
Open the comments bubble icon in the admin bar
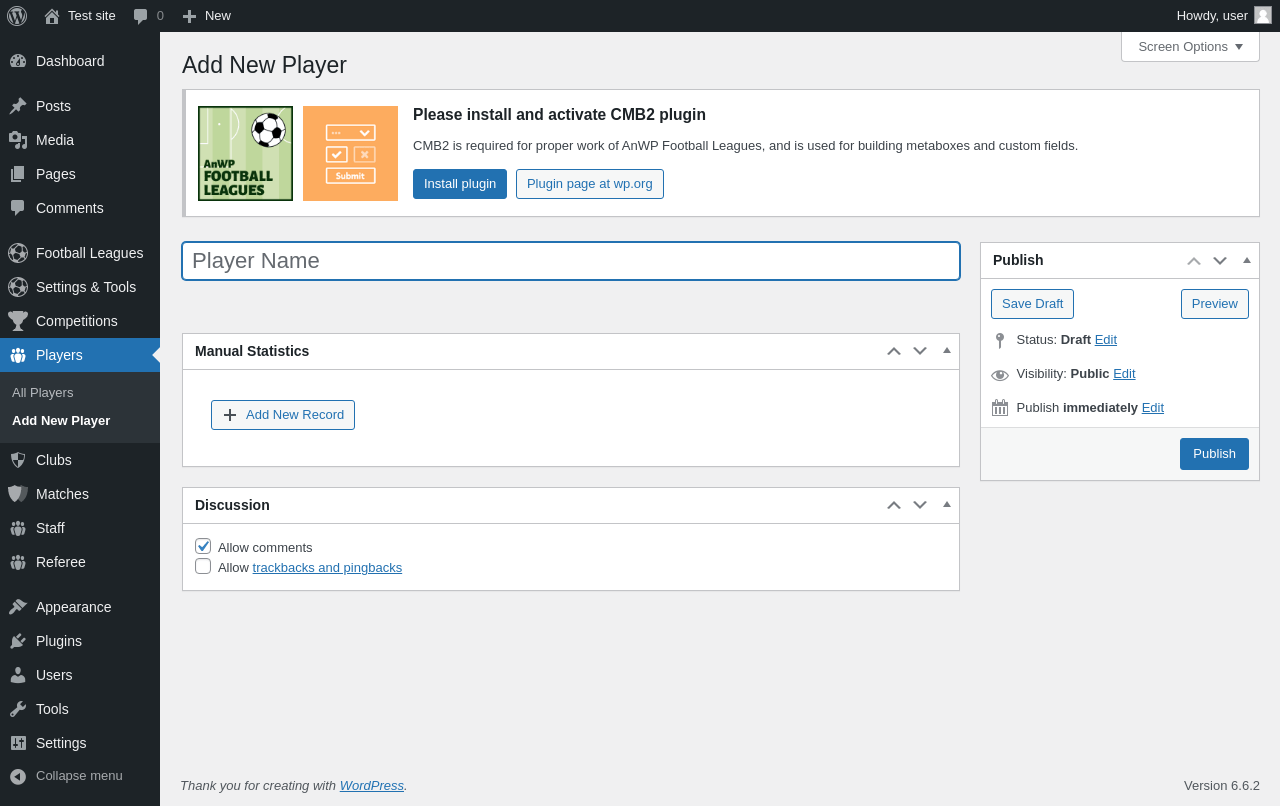pos(141,16)
